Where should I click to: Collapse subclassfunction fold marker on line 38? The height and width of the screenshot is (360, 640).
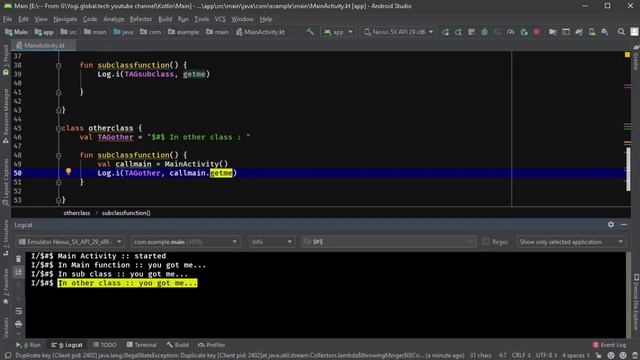click(x=58, y=65)
